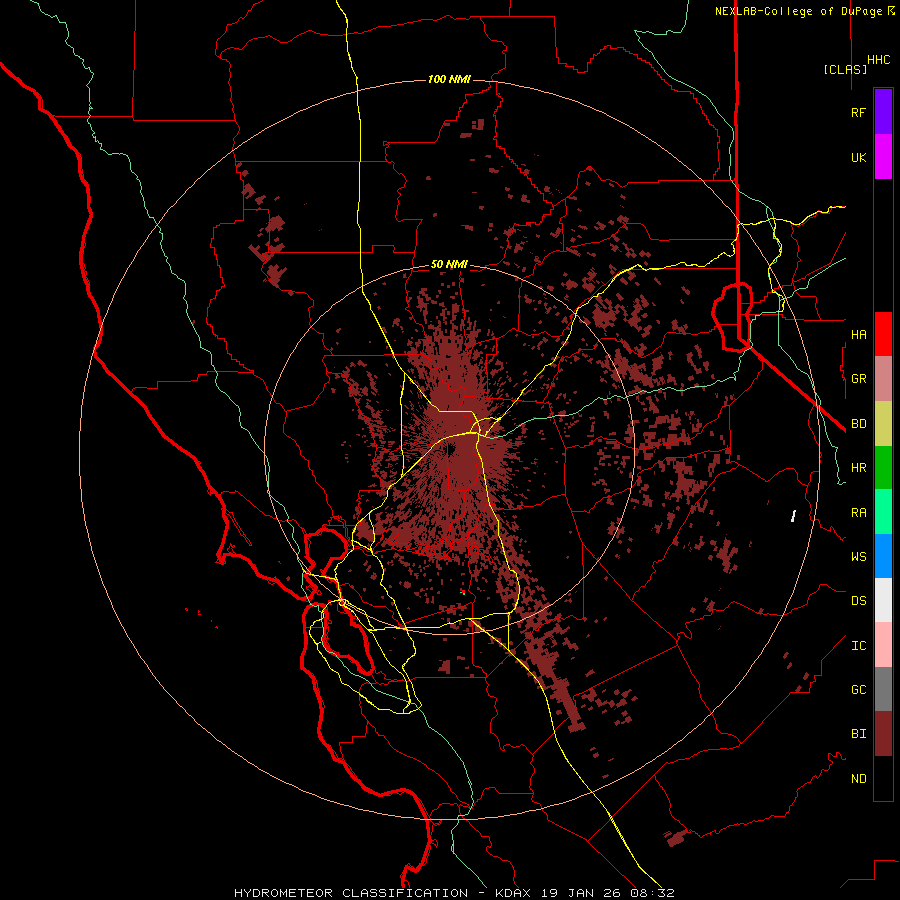The width and height of the screenshot is (900, 900).
Task: Click the BI legend label
Action: point(858,734)
